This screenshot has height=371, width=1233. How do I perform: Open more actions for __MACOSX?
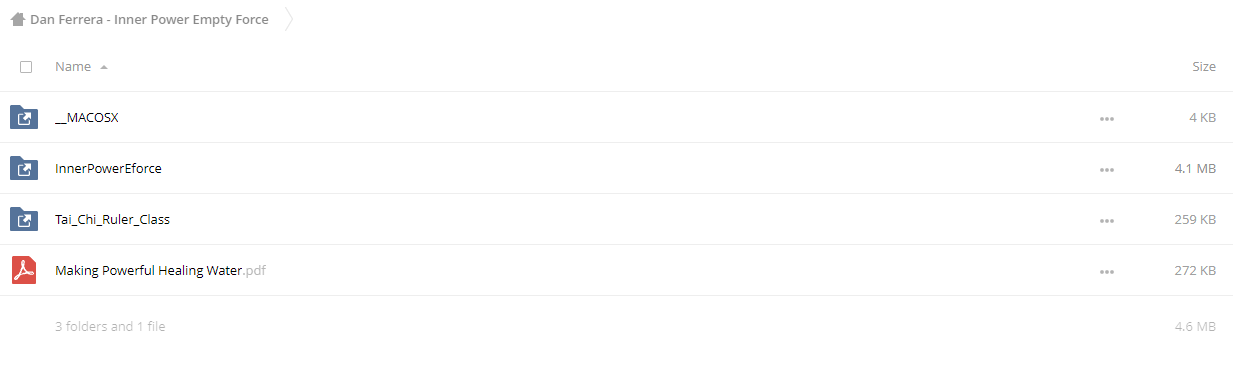[x=1106, y=118]
